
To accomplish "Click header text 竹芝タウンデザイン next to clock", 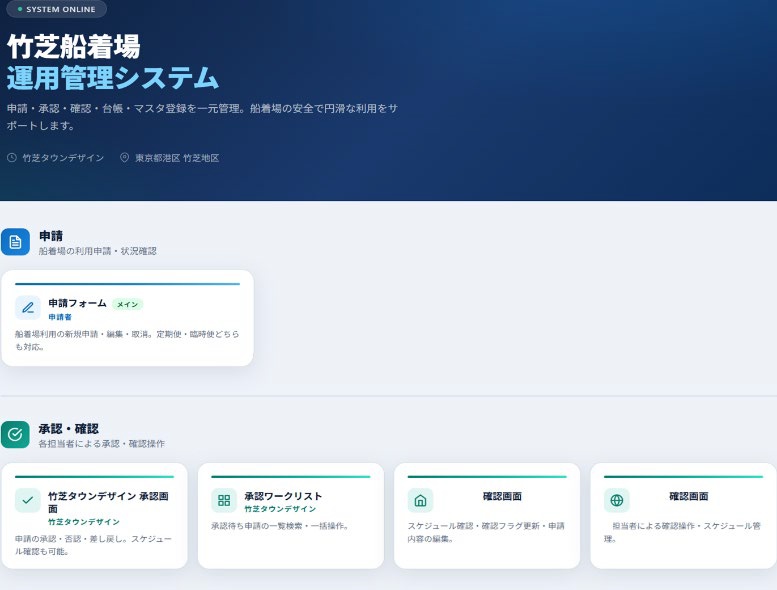I will (63, 158).
